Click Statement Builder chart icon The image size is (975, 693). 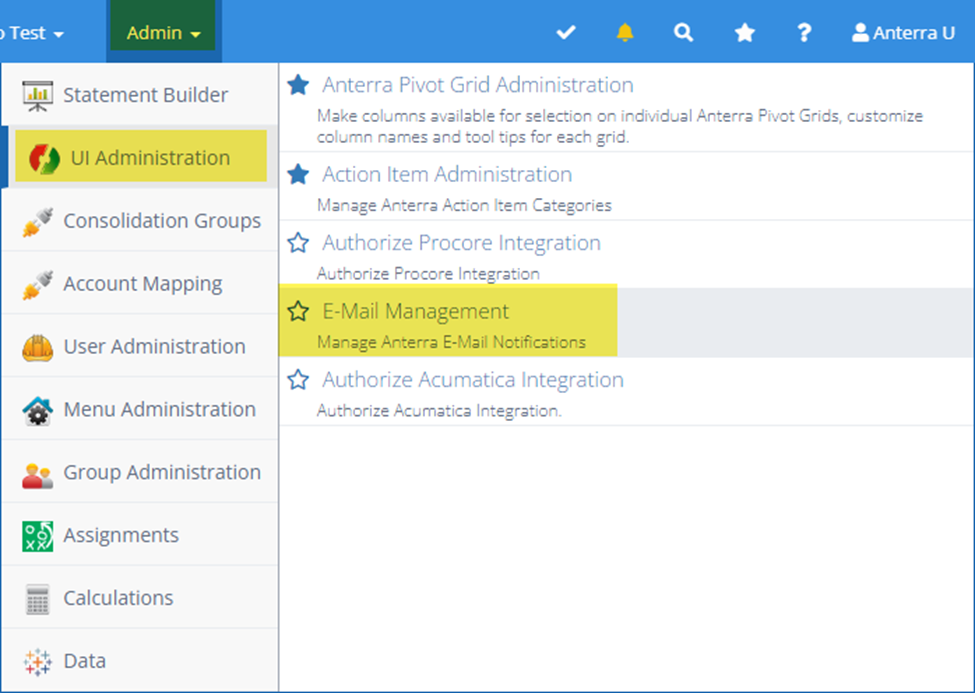pos(38,96)
